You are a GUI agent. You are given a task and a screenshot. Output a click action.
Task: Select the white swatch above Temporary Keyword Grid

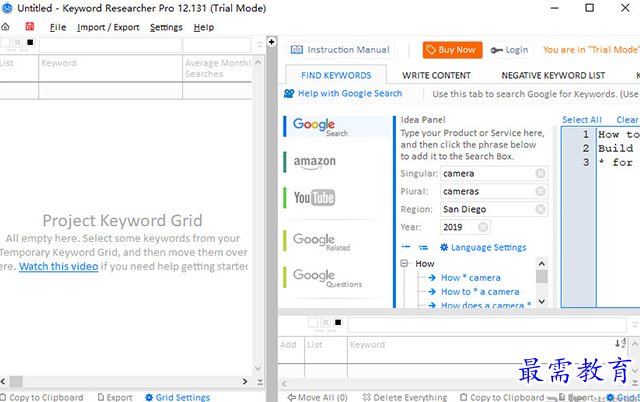click(x=313, y=322)
